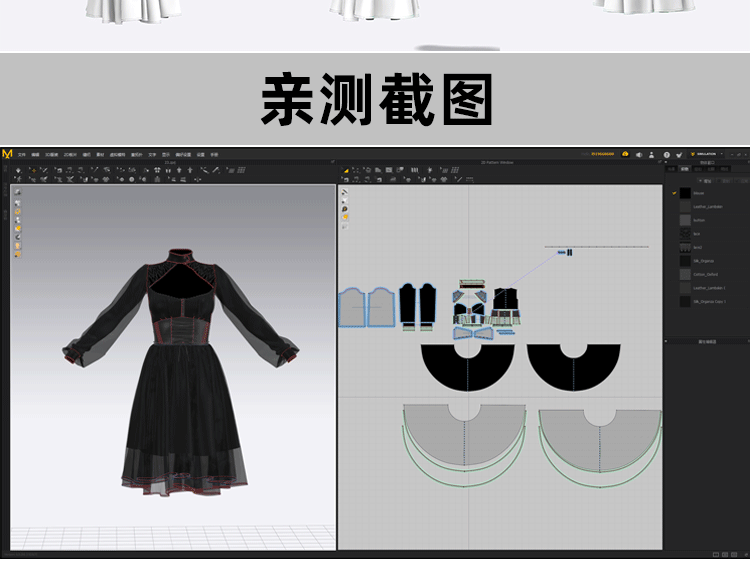This screenshot has width=750, height=572.
Task: Click the topmost icon in 3D viewport sidebar
Action: pyautogui.click(x=17, y=190)
